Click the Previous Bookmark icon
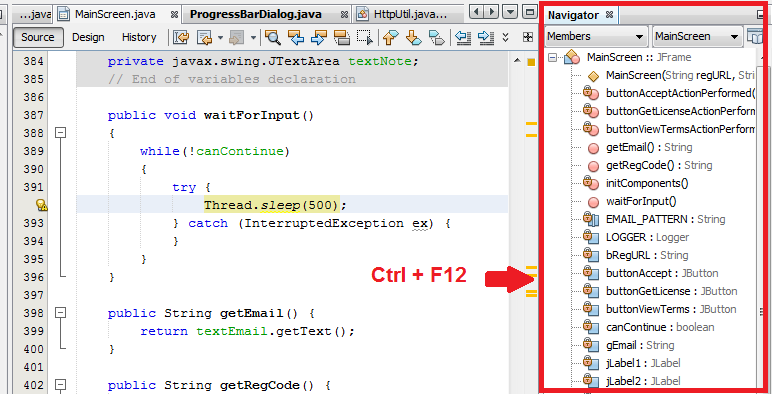 (x=390, y=37)
